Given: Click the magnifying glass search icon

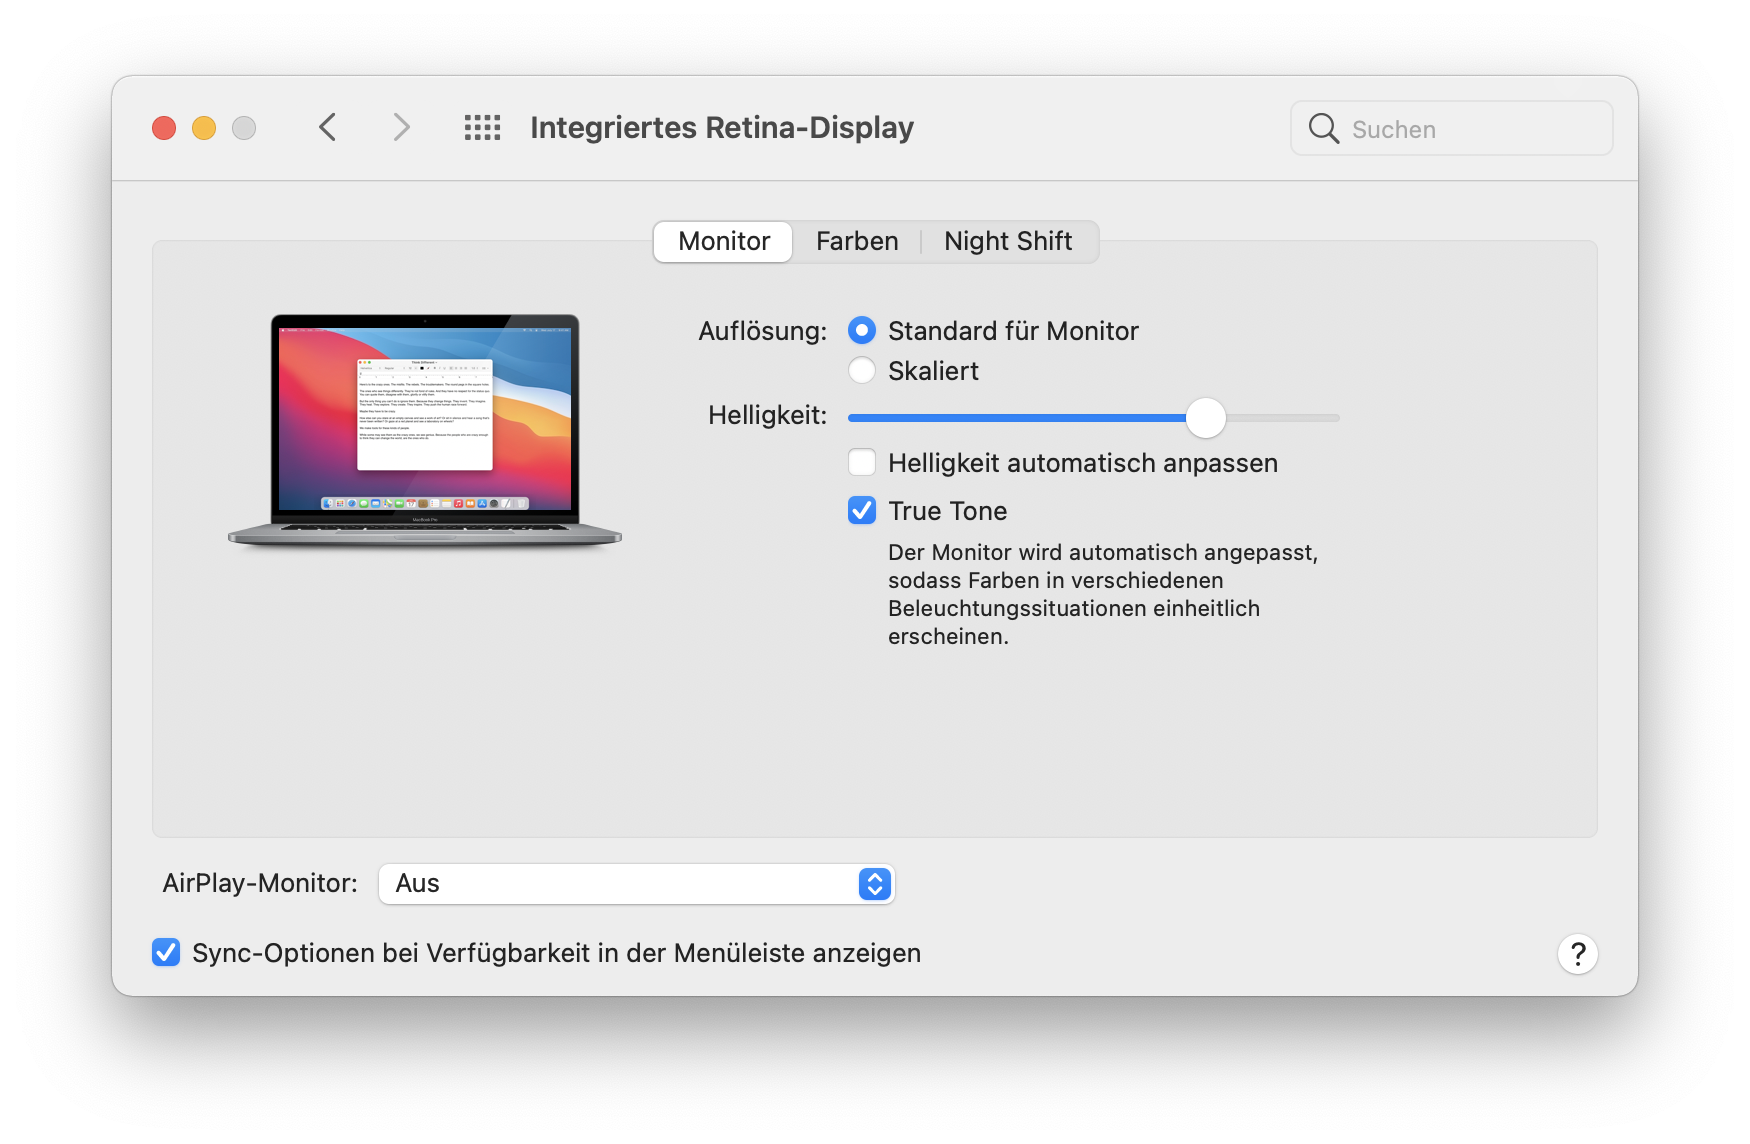Looking at the screenshot, I should click(x=1323, y=129).
